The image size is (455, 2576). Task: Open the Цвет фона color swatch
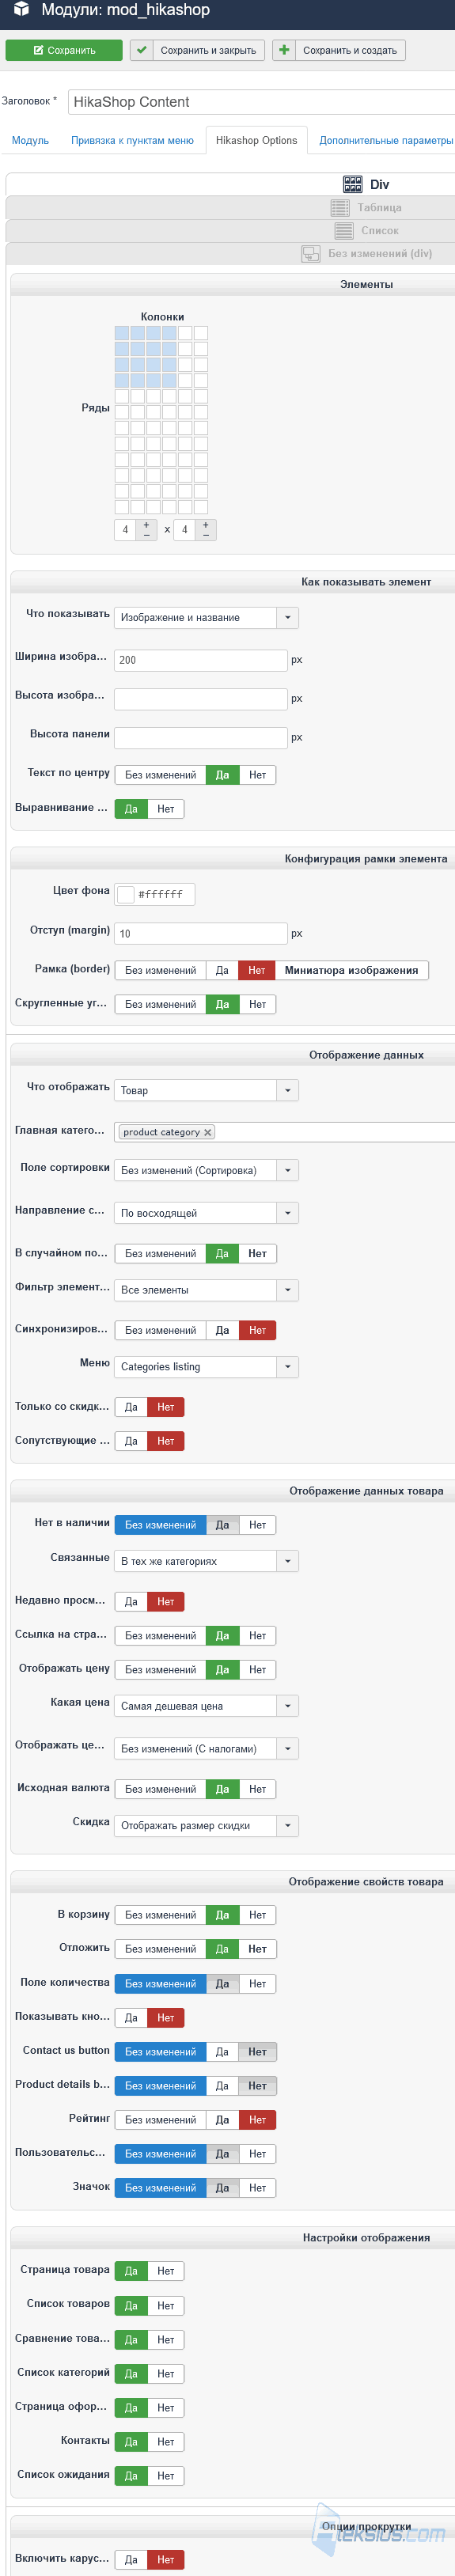pyautogui.click(x=126, y=894)
